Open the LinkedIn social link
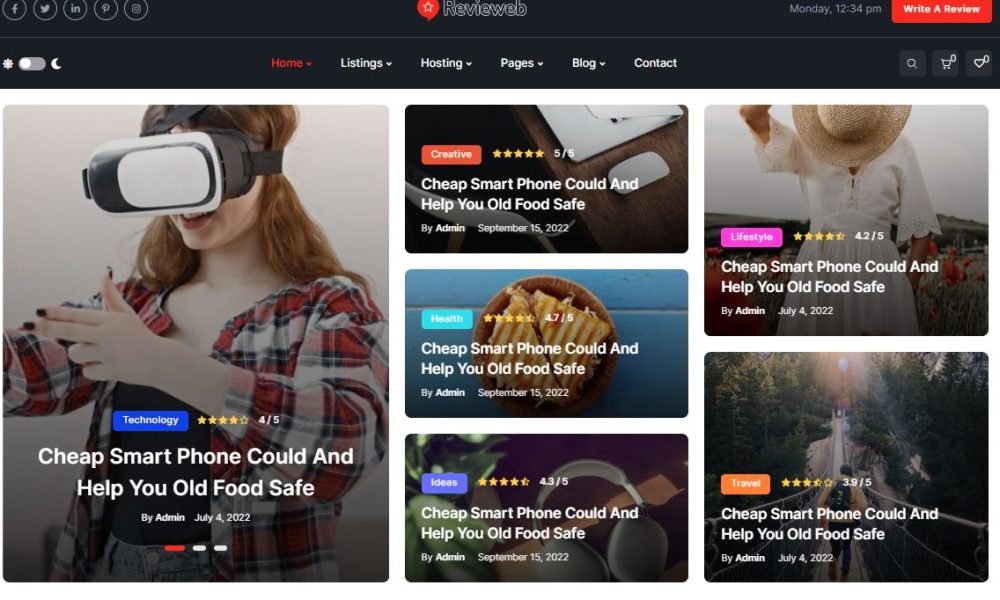The image size is (1000, 600). (x=75, y=9)
